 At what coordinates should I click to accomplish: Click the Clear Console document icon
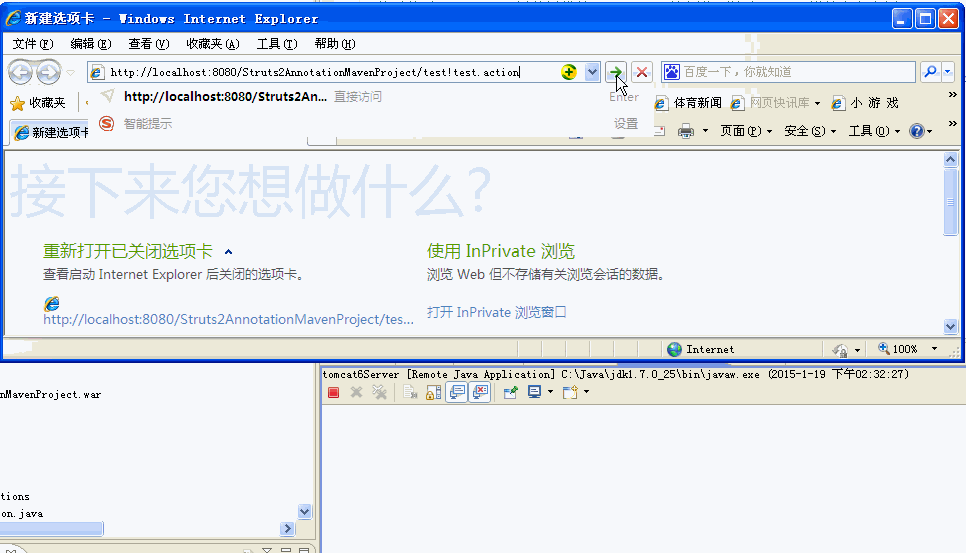410,392
